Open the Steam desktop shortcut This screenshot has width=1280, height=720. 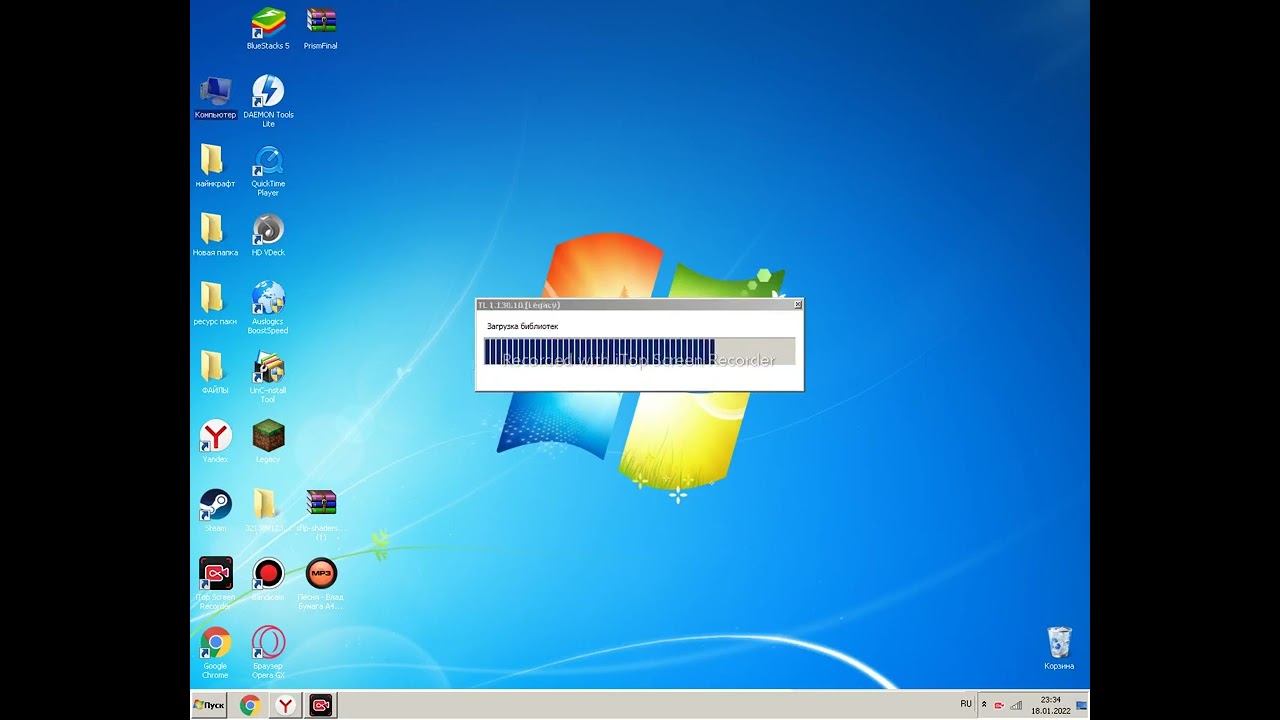tap(215, 511)
